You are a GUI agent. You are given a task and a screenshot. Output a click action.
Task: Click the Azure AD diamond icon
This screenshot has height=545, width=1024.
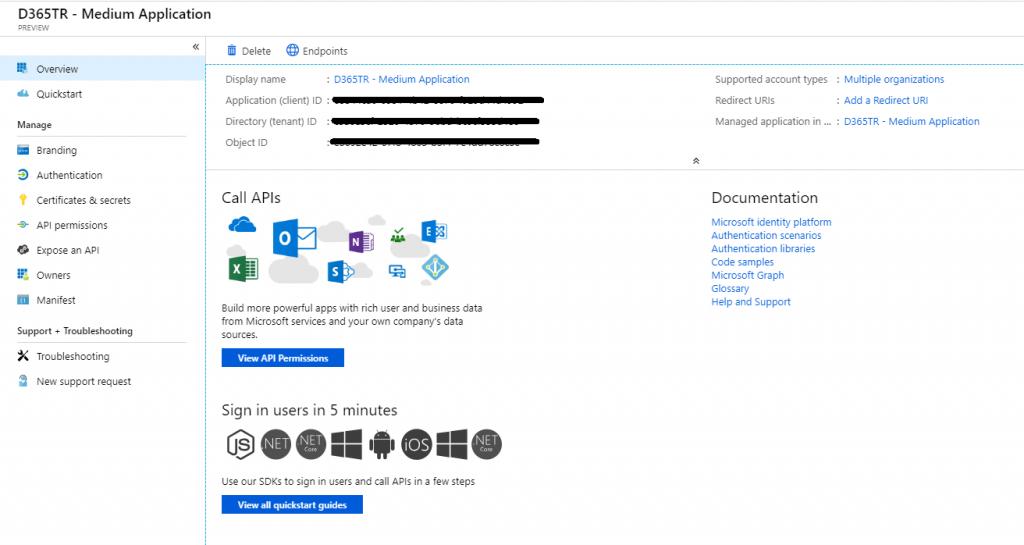click(x=435, y=268)
